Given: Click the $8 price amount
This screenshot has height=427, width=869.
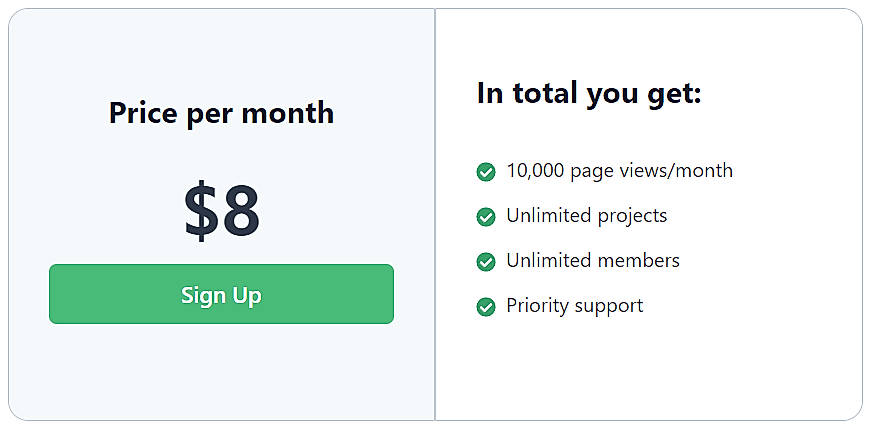Looking at the screenshot, I should 222,211.
